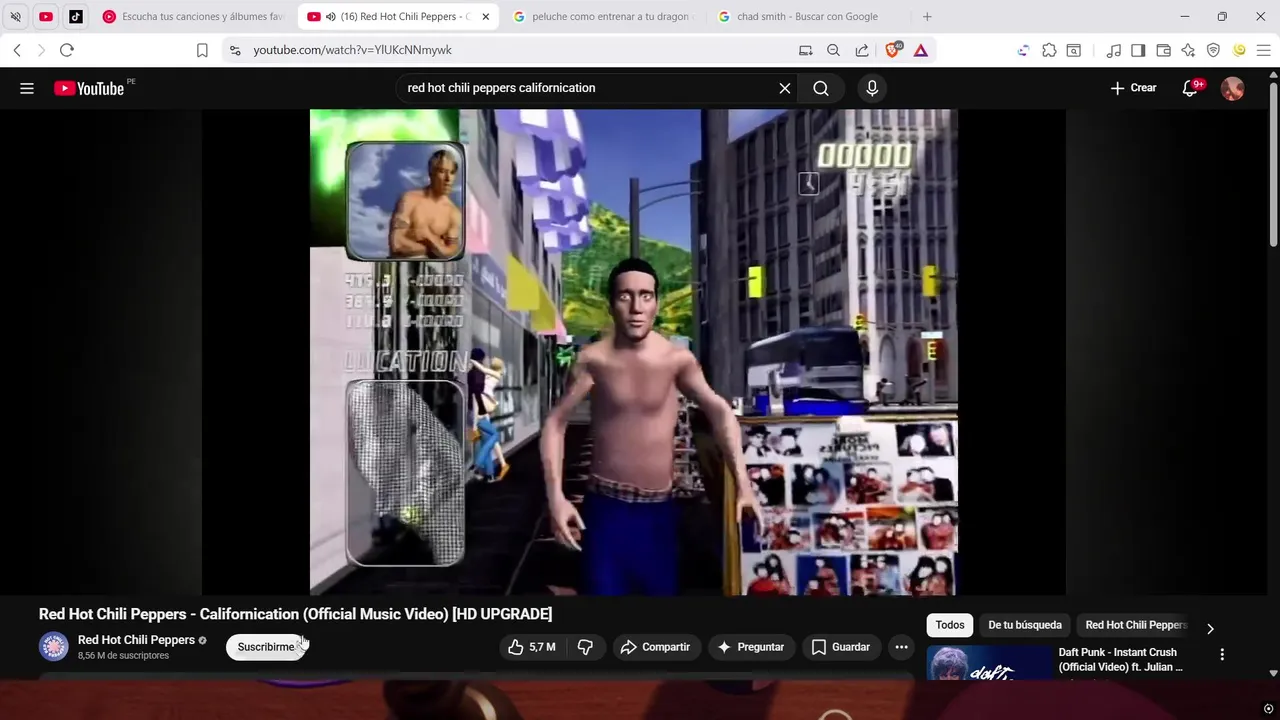Open Brave Rewards triangle icon
This screenshot has height=720, width=1280.
[921, 50]
